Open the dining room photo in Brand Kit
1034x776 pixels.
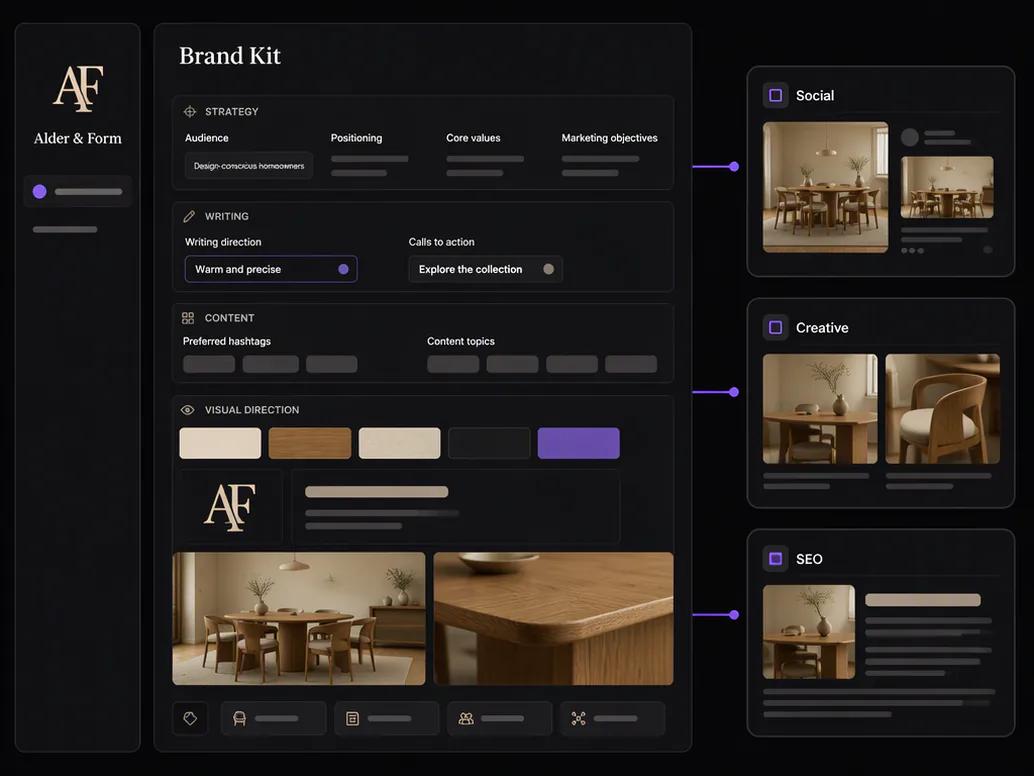tap(299, 618)
